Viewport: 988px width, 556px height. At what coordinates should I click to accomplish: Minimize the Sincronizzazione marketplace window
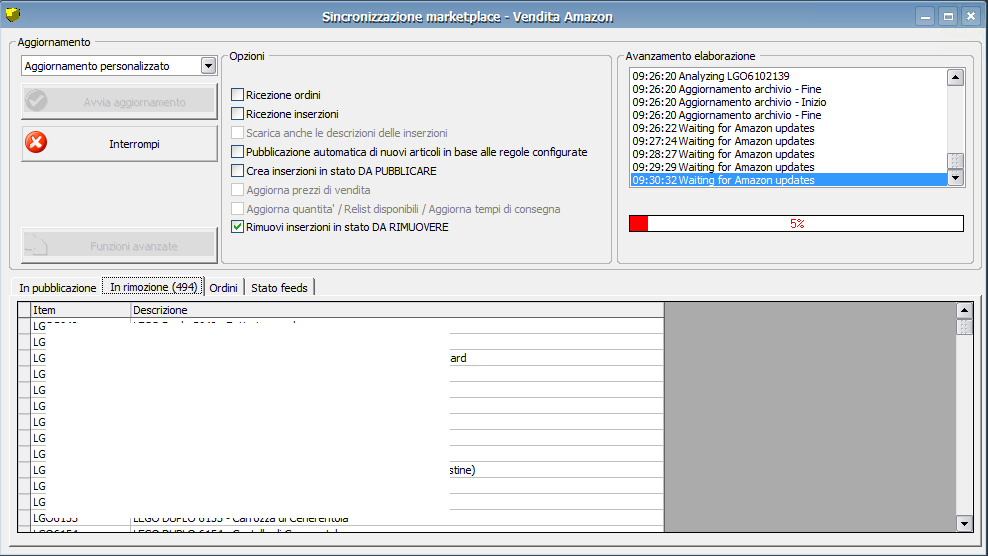[x=925, y=16]
